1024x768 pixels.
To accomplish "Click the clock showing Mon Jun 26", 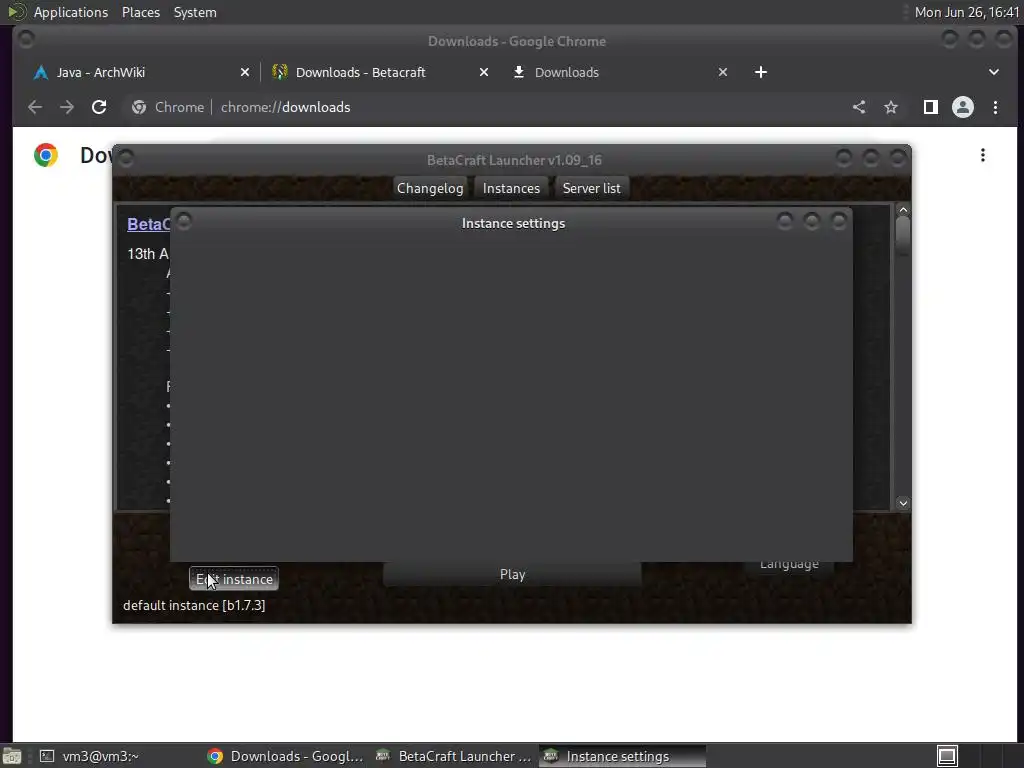I will (967, 12).
